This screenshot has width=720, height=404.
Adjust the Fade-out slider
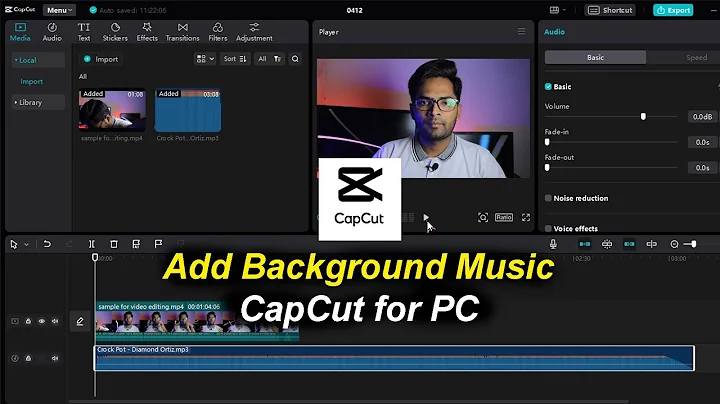coord(547,168)
